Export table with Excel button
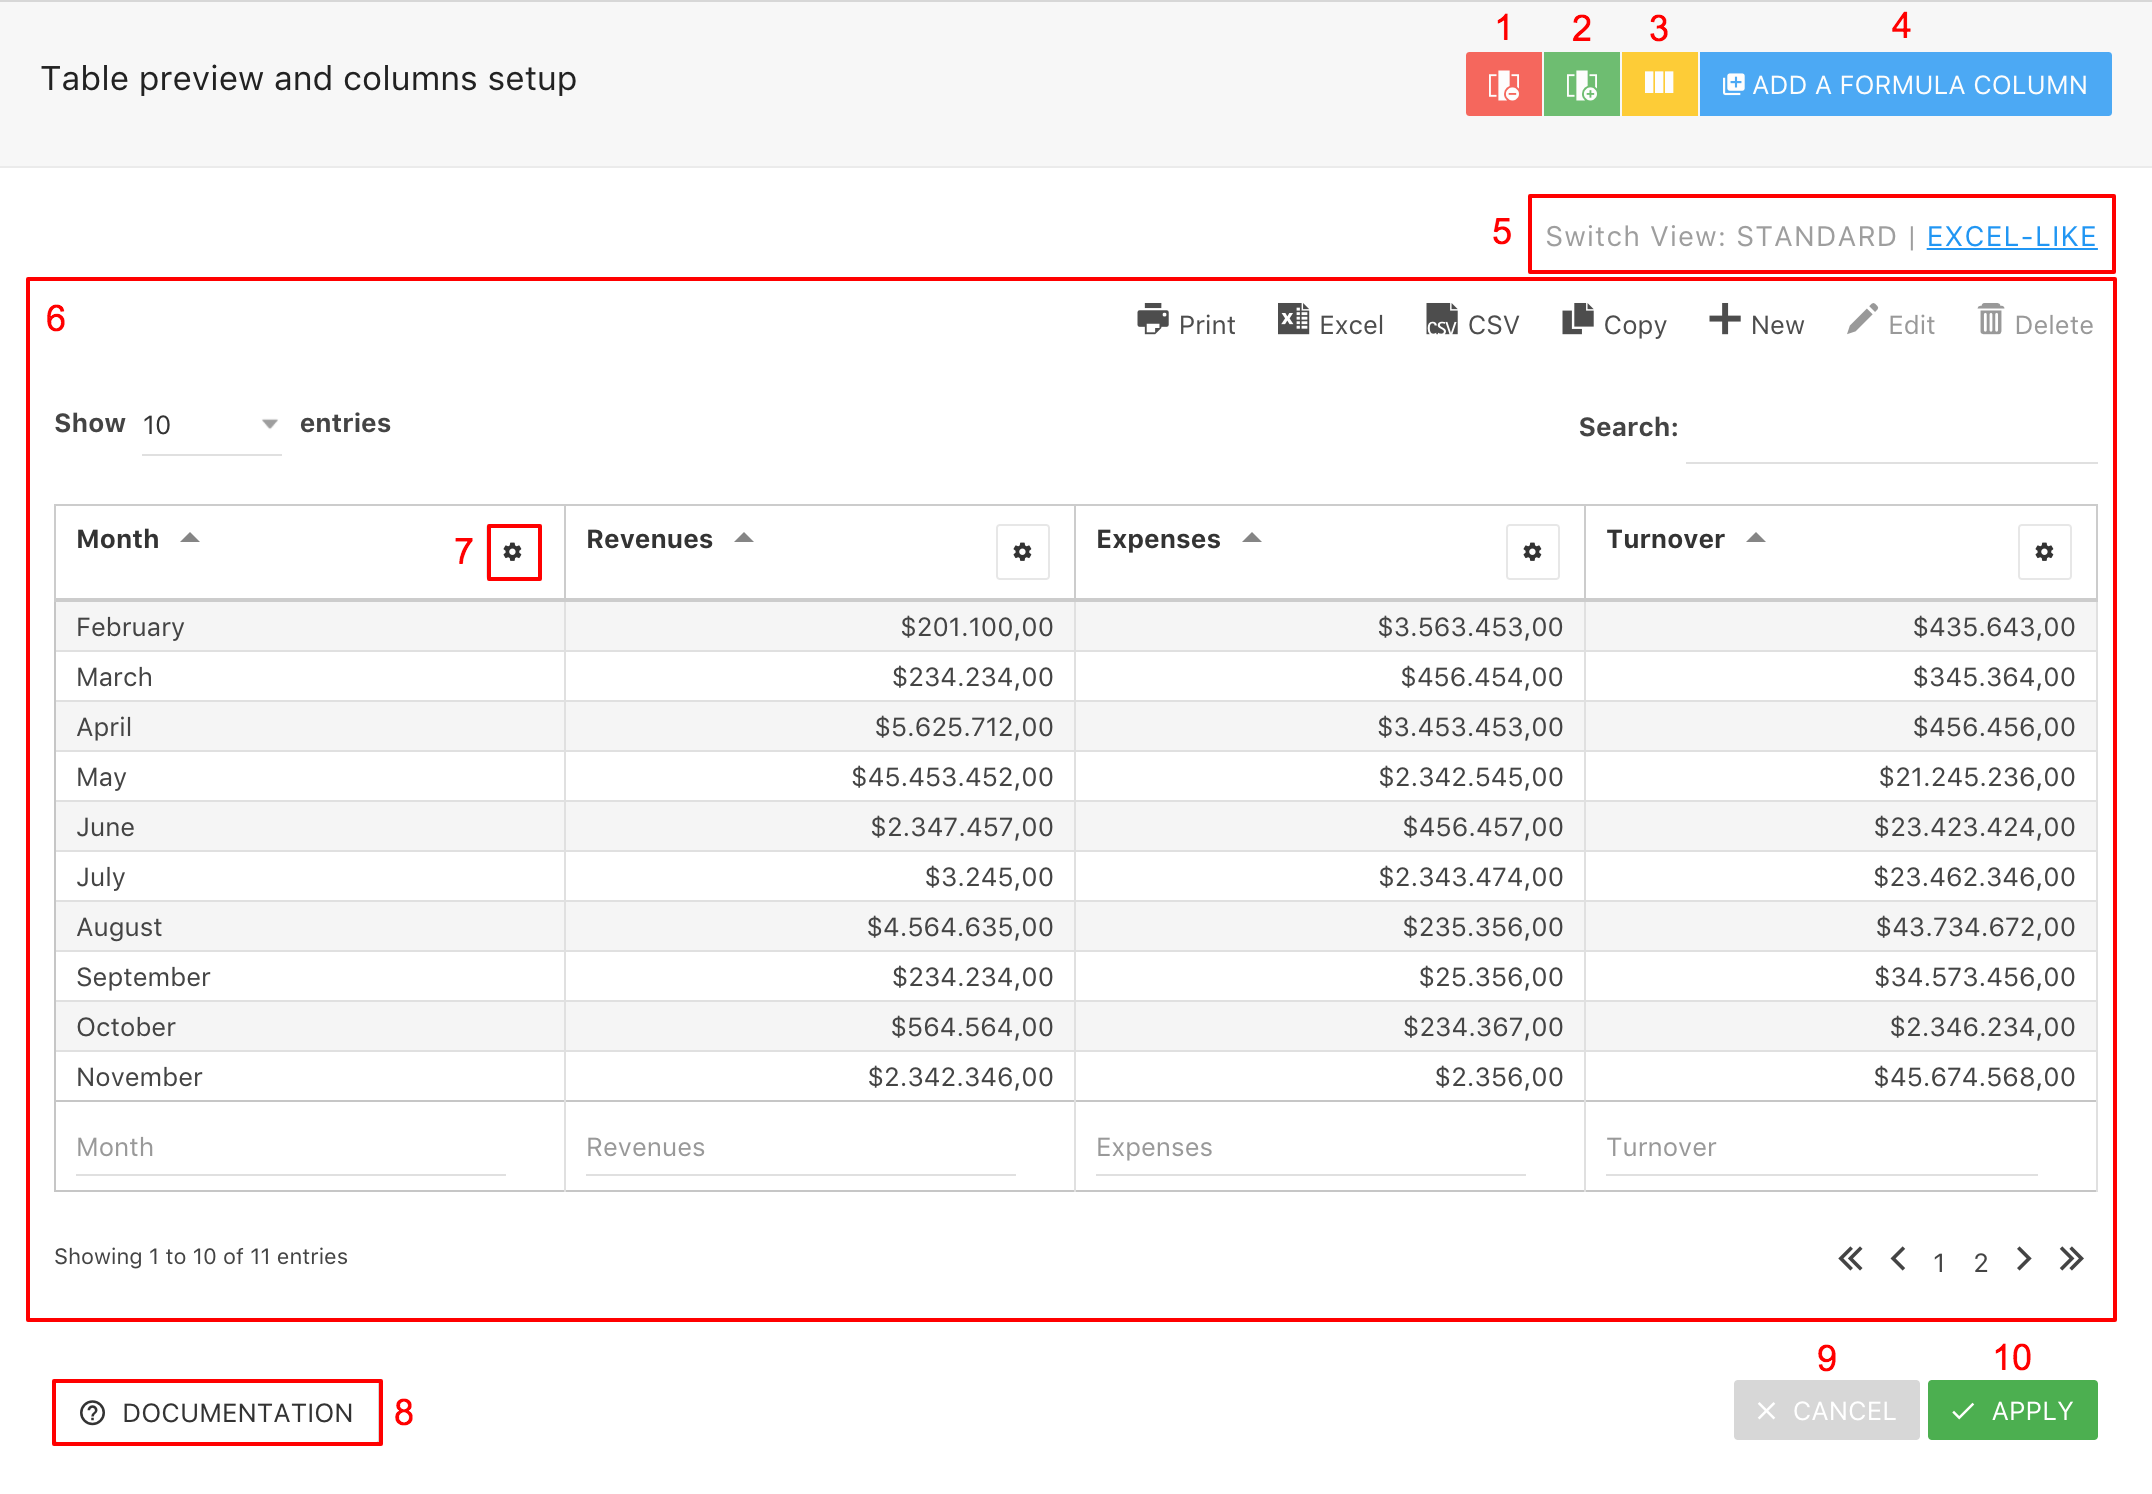This screenshot has height=1494, width=2152. pyautogui.click(x=1330, y=323)
